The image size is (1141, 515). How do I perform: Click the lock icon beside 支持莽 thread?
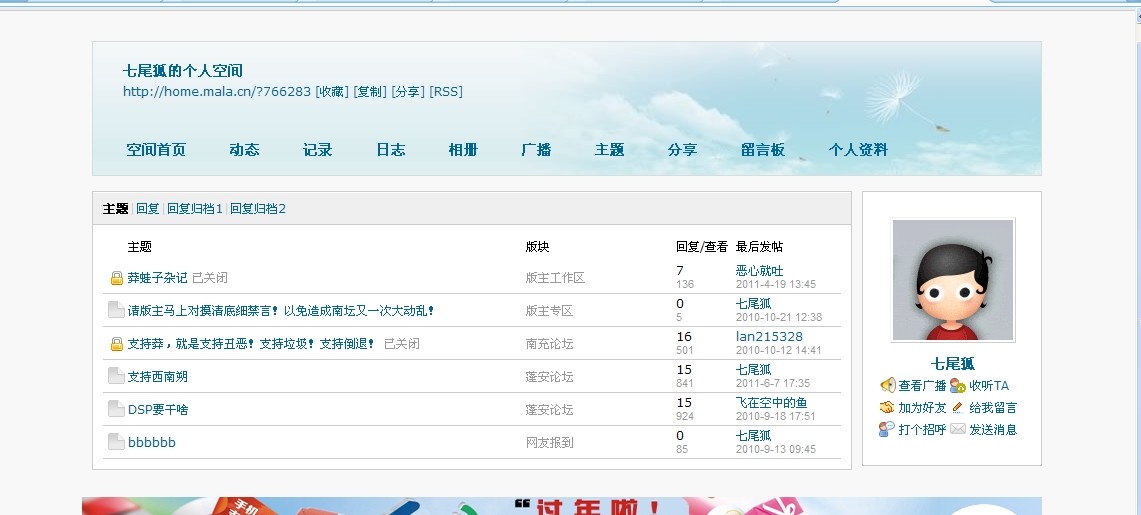coord(116,344)
